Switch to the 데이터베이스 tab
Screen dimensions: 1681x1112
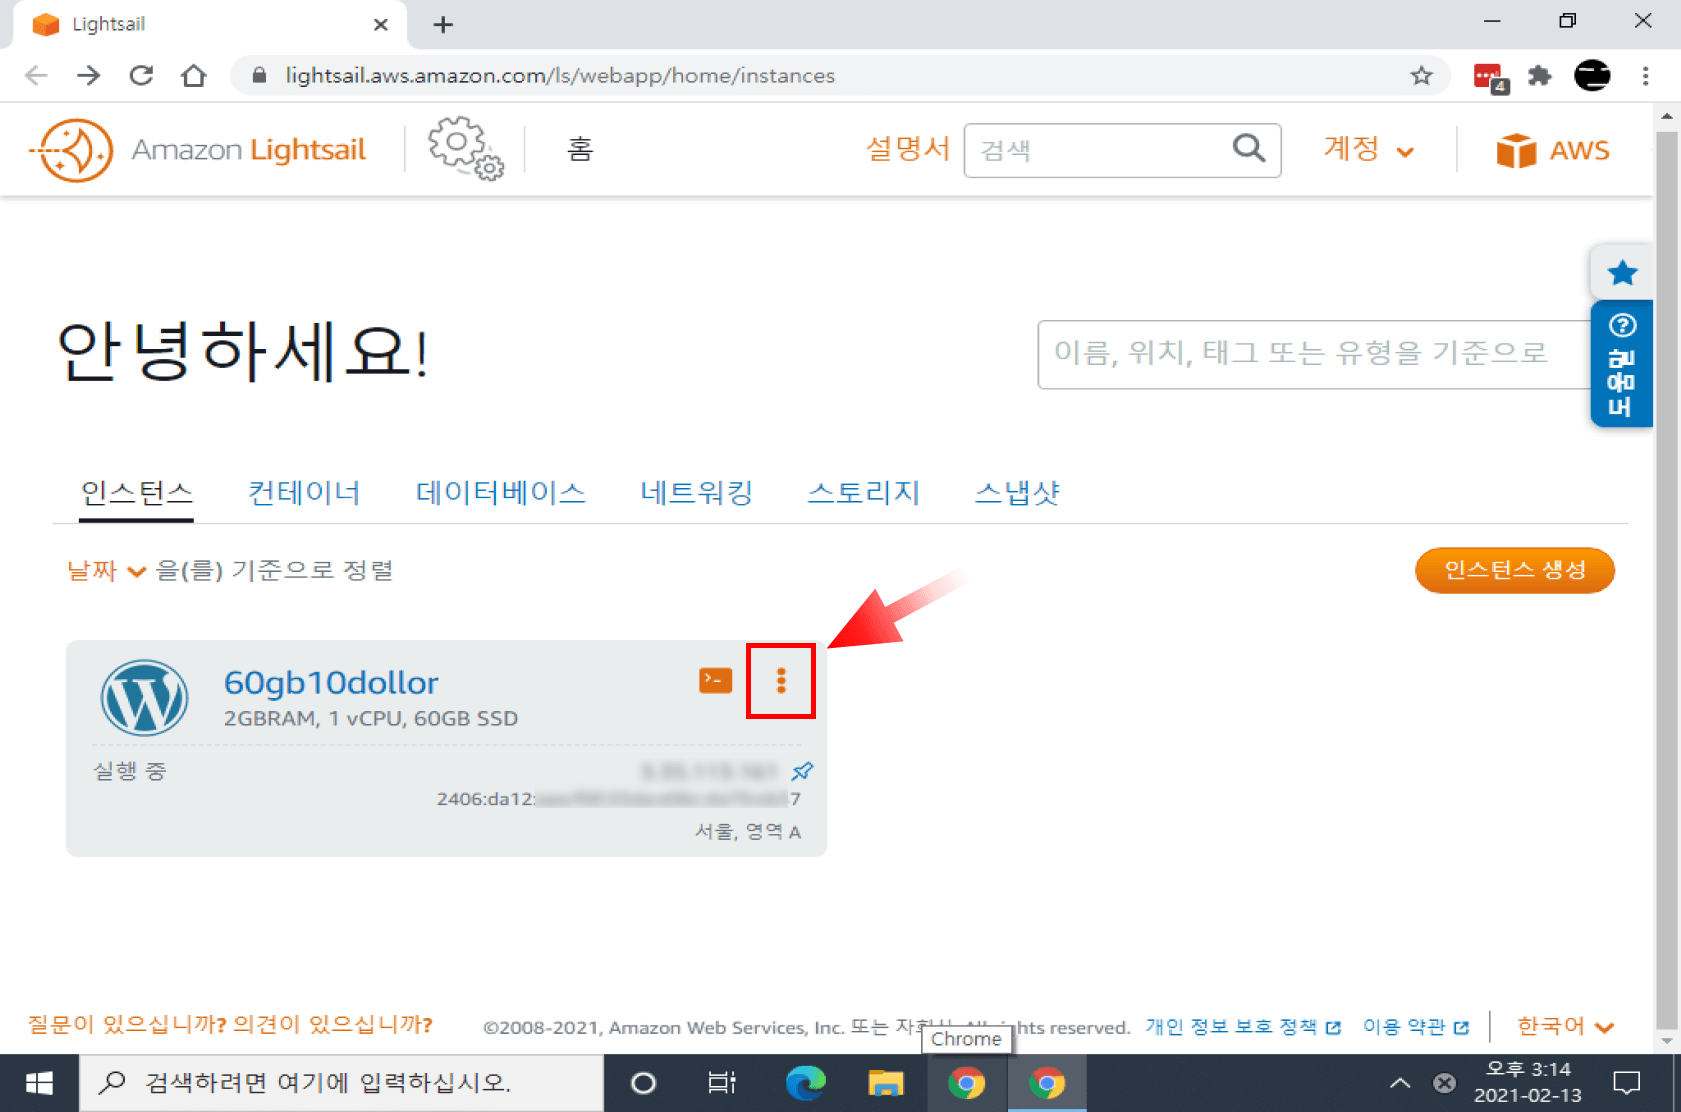point(500,493)
